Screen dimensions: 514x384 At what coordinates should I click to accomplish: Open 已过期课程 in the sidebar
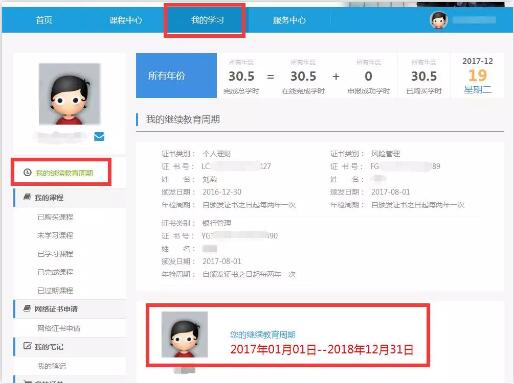(x=55, y=290)
